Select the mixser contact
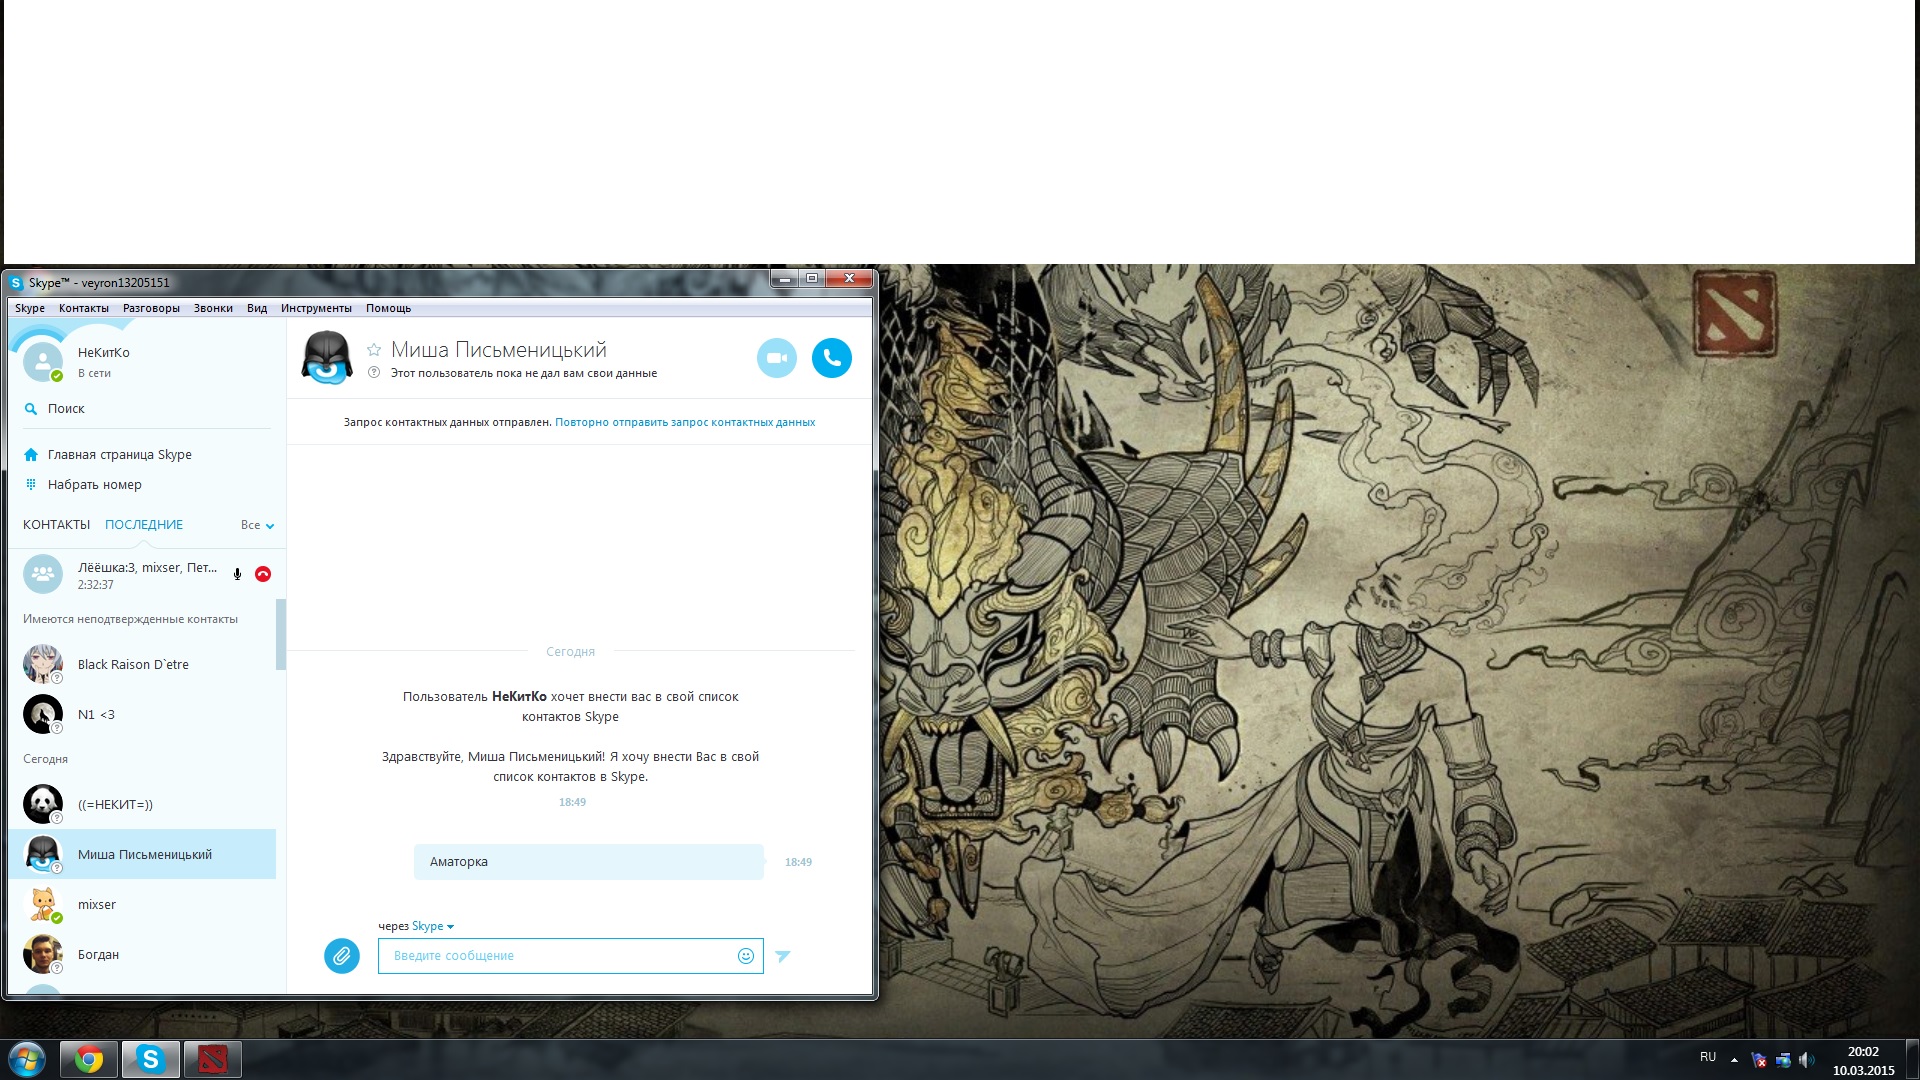This screenshot has height=1080, width=1920. click(142, 904)
